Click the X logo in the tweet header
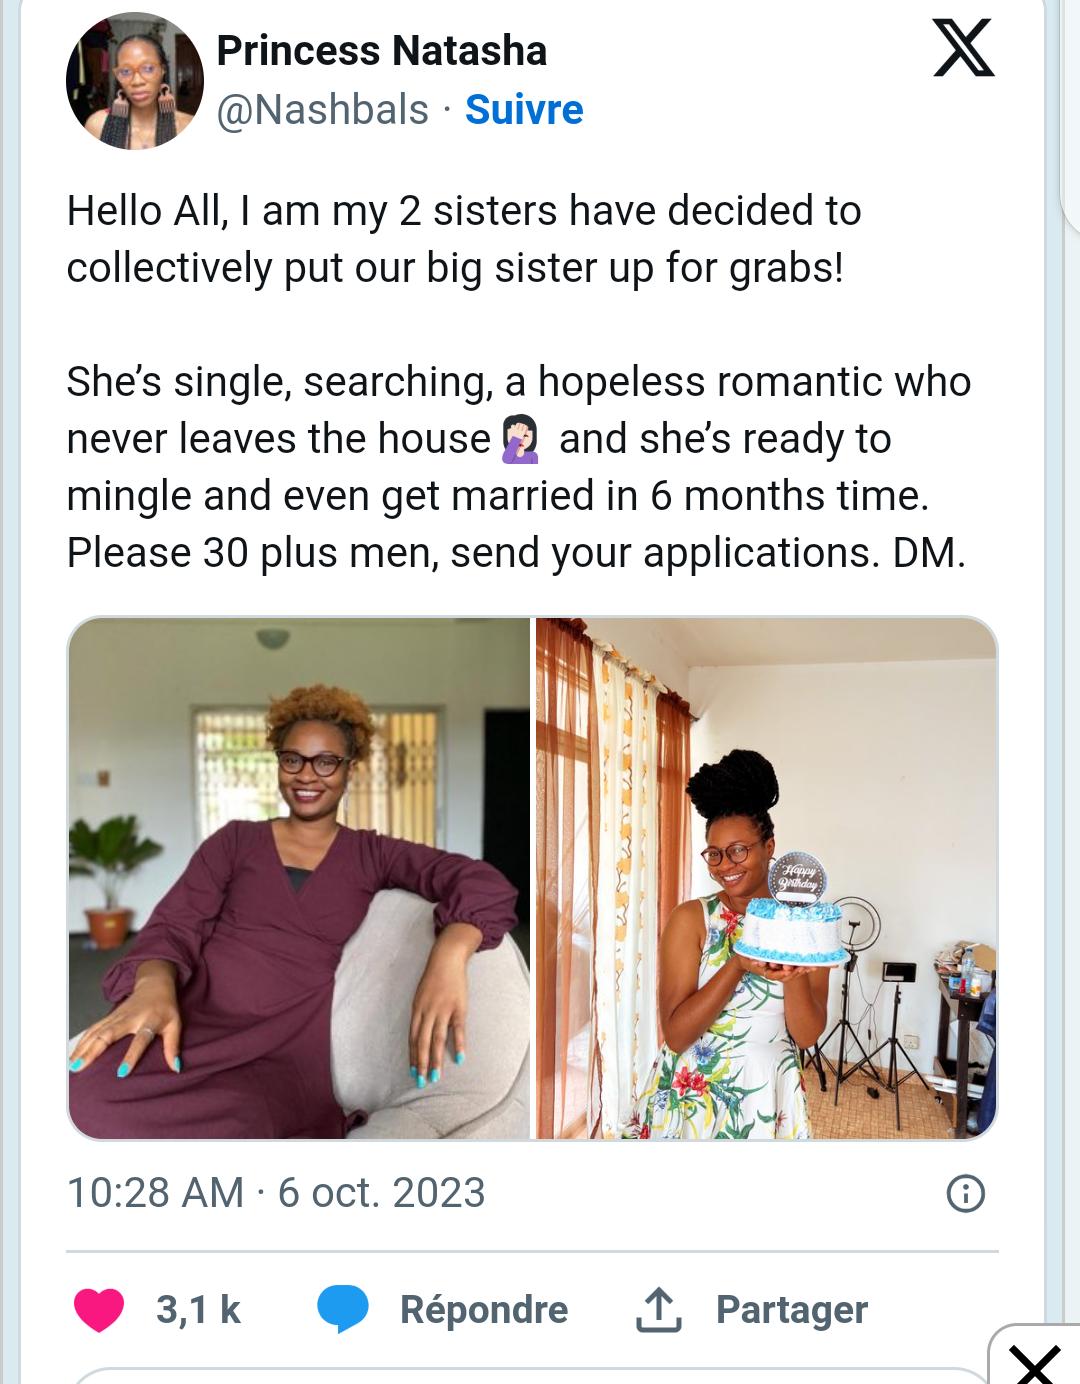Image resolution: width=1080 pixels, height=1384 pixels. click(x=963, y=48)
